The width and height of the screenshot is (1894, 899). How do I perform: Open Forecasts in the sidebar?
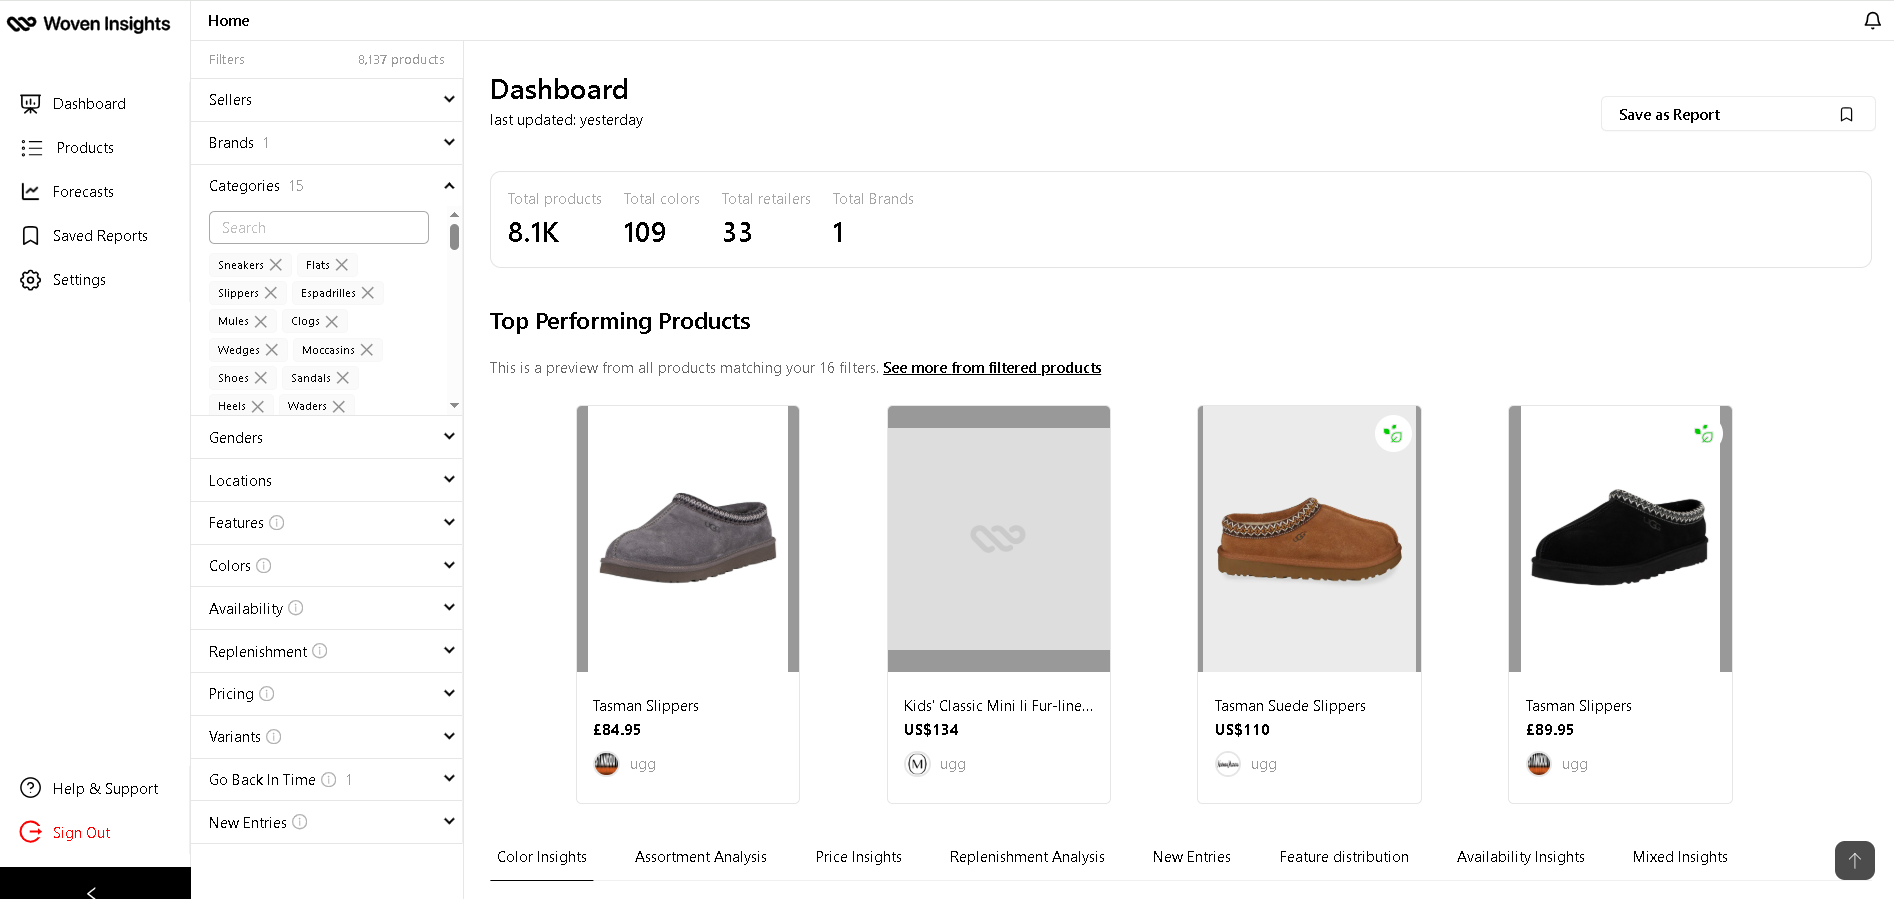click(x=83, y=192)
